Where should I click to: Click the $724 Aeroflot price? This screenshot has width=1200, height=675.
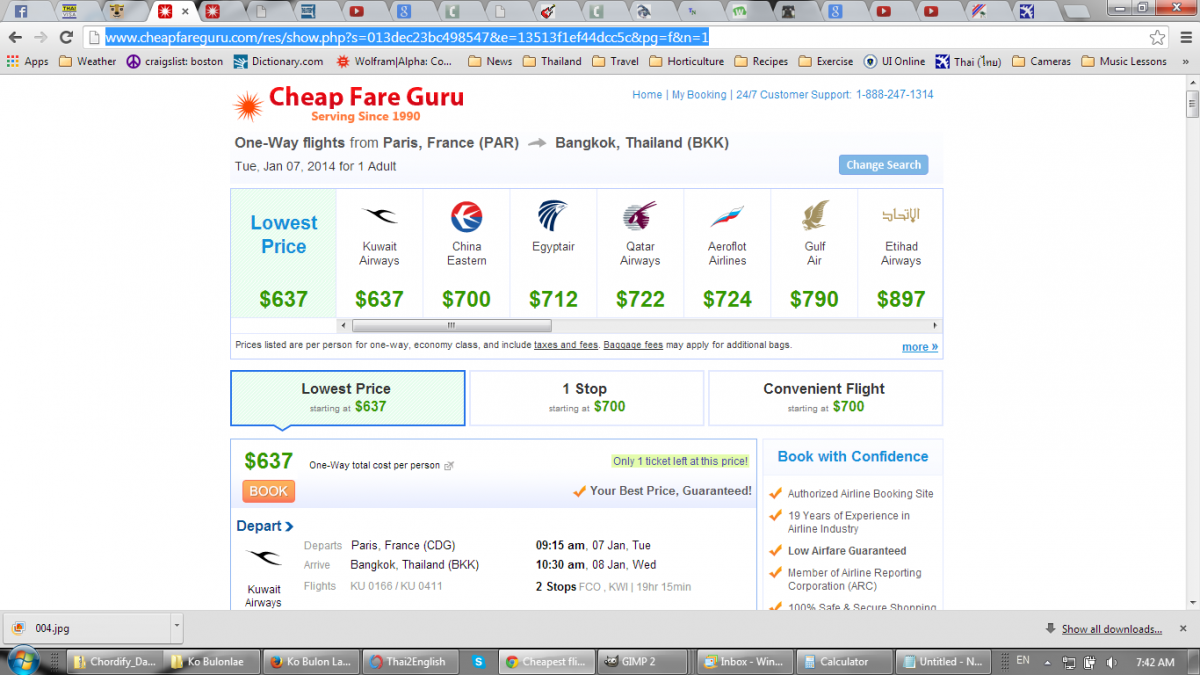click(x=727, y=299)
